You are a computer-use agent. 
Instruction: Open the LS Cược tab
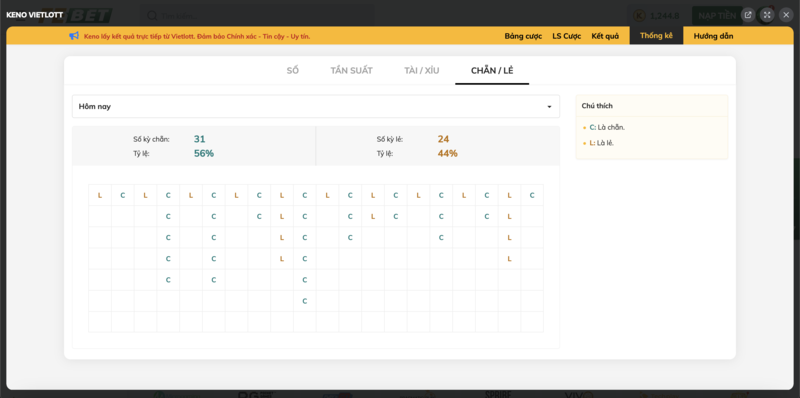[x=566, y=36]
